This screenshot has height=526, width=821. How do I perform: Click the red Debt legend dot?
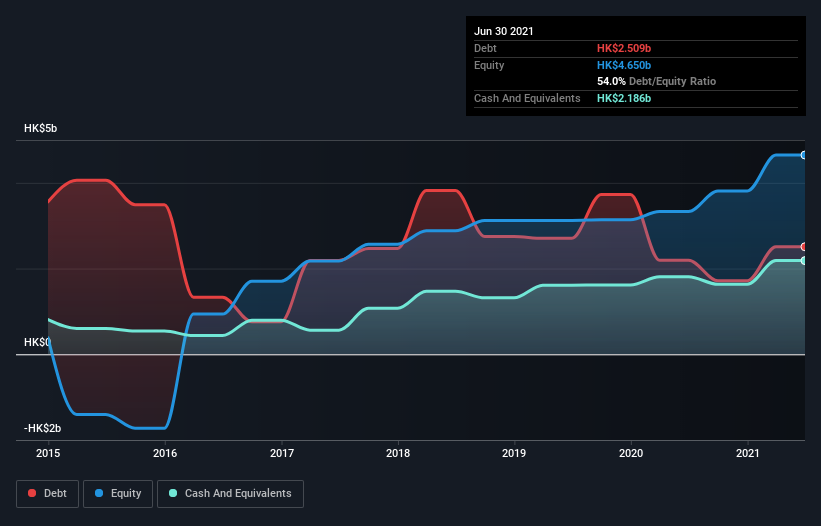point(32,493)
